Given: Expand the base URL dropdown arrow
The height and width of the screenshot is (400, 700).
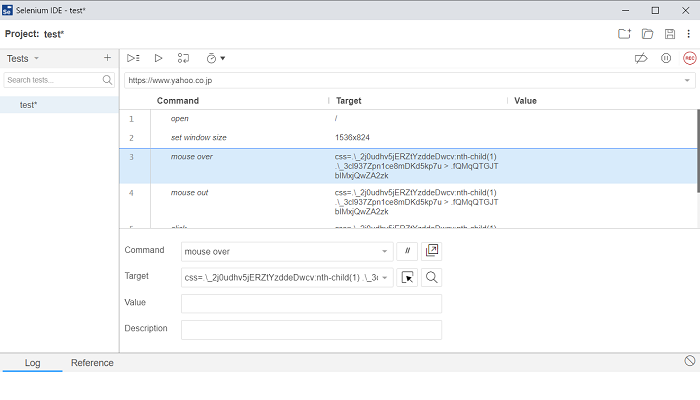Looking at the screenshot, I should point(687,81).
